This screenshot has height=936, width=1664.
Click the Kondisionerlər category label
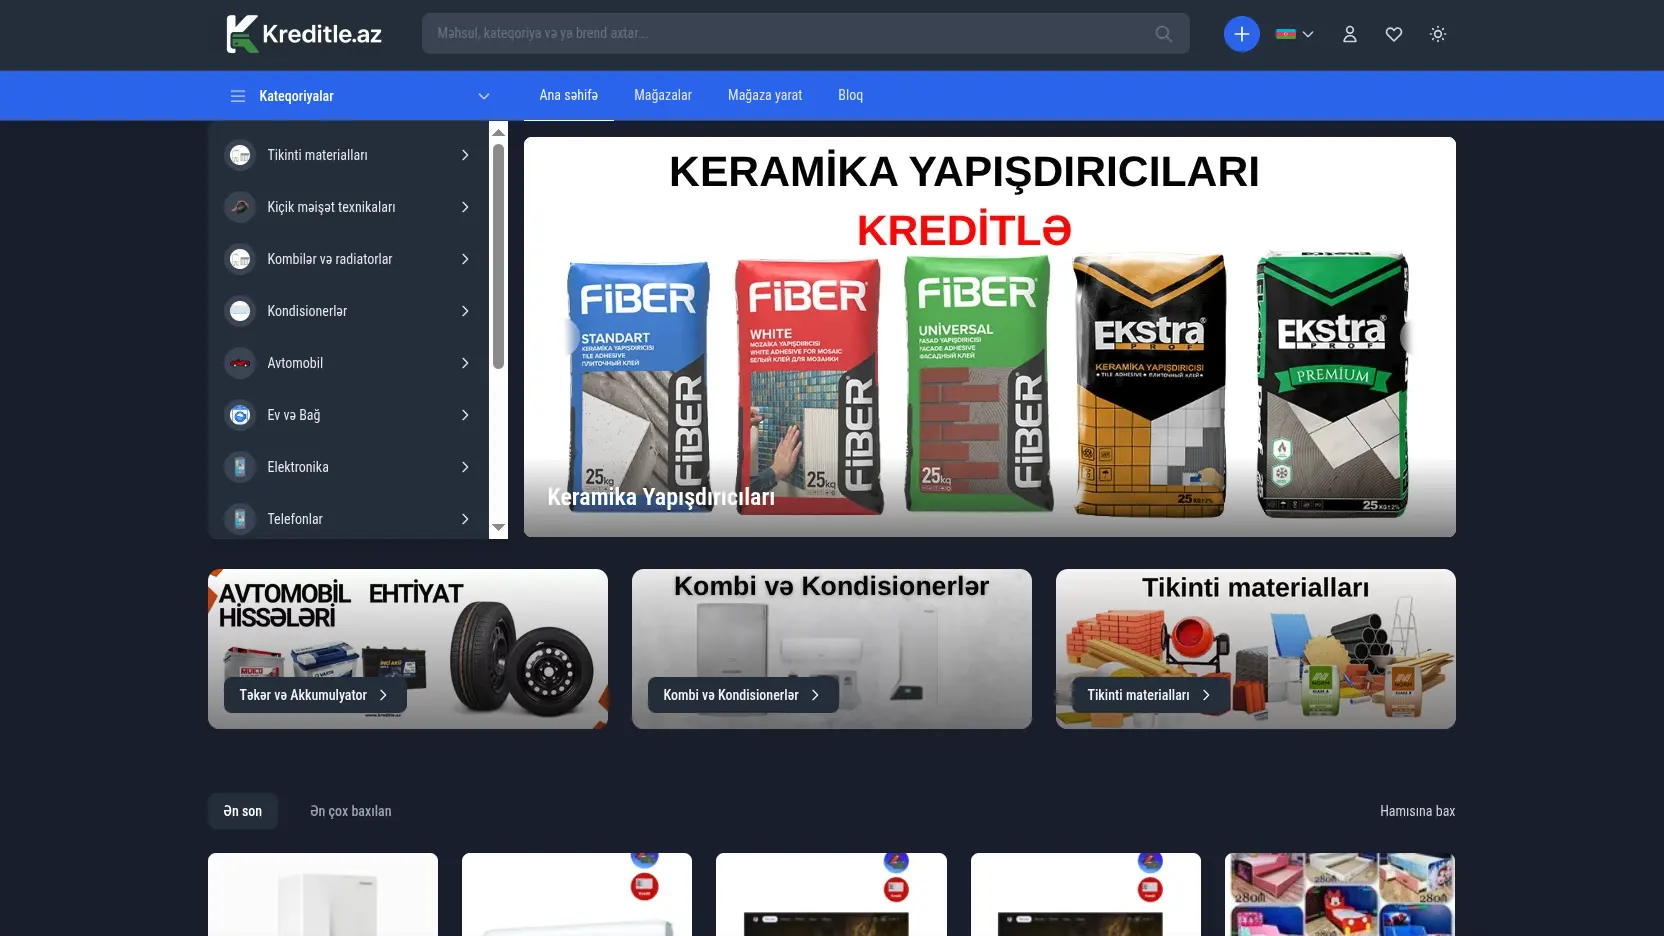tap(307, 311)
